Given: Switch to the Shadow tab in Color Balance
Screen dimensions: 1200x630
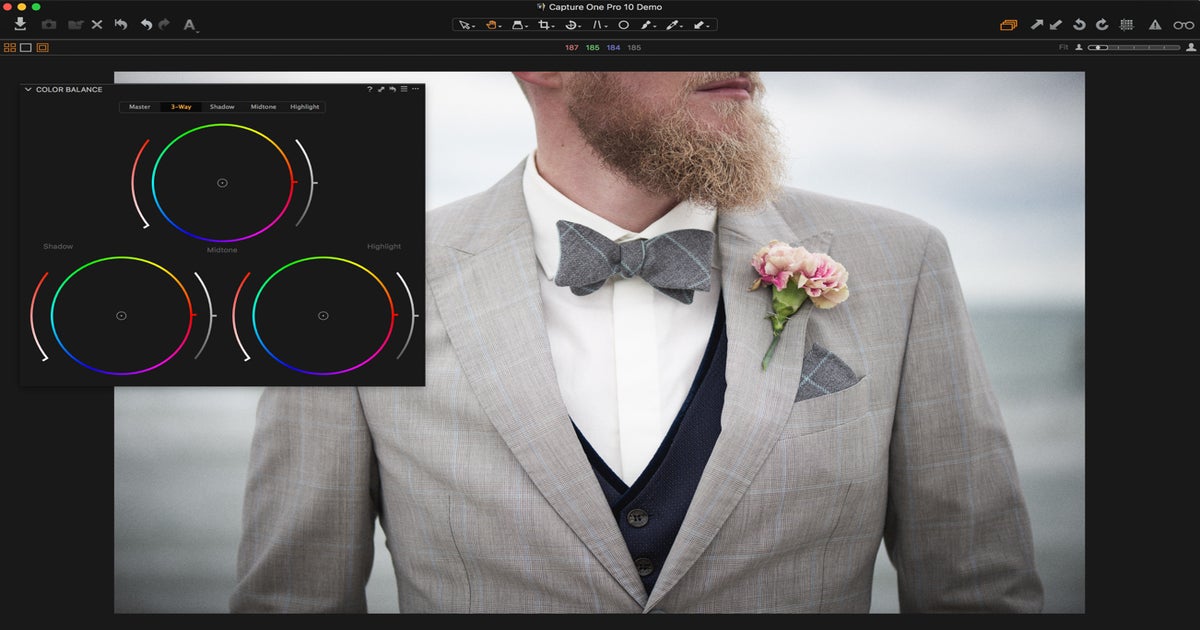Looking at the screenshot, I should click(223, 106).
